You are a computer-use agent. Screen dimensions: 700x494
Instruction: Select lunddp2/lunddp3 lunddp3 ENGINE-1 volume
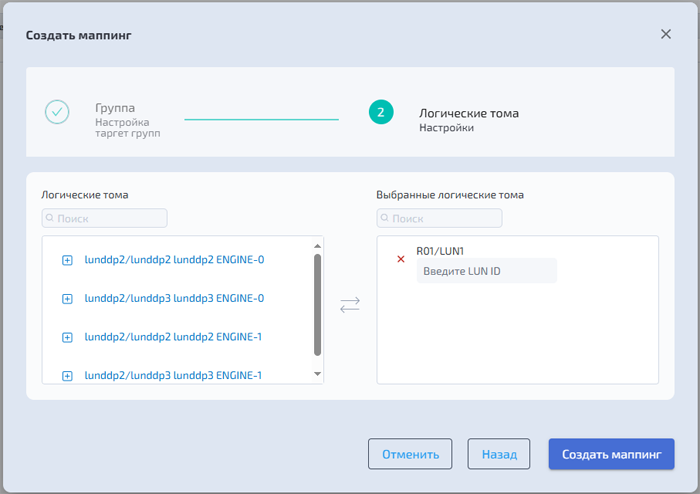tap(173, 375)
